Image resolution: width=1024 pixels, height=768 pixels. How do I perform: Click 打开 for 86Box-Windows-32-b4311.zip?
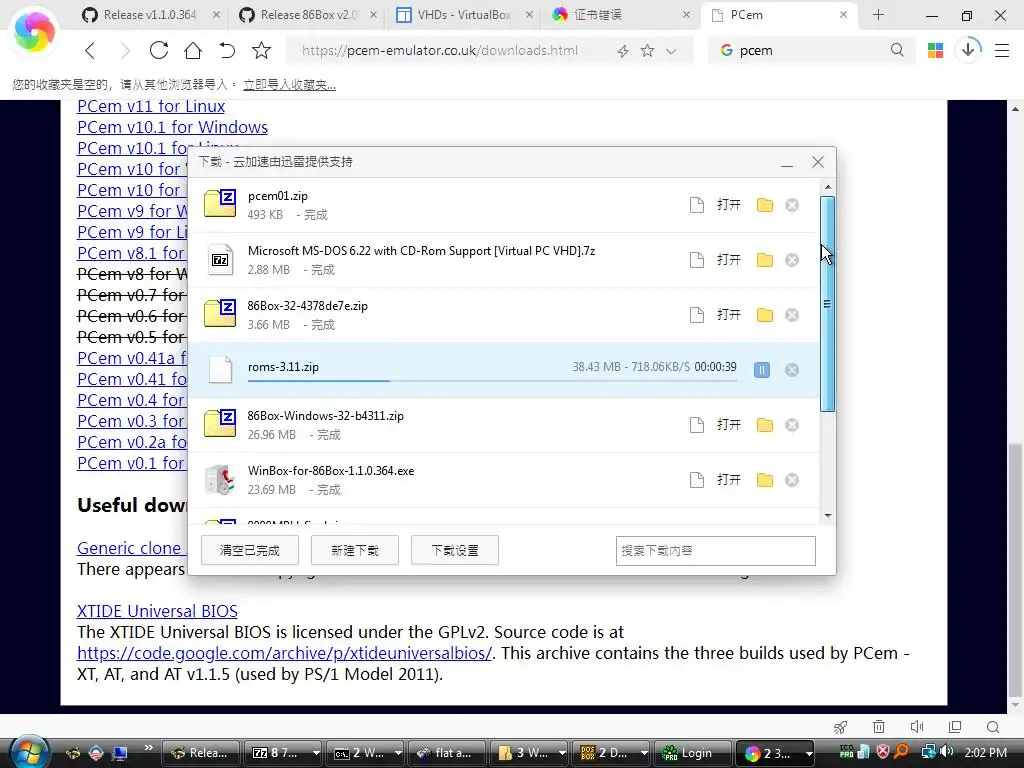tap(729, 425)
